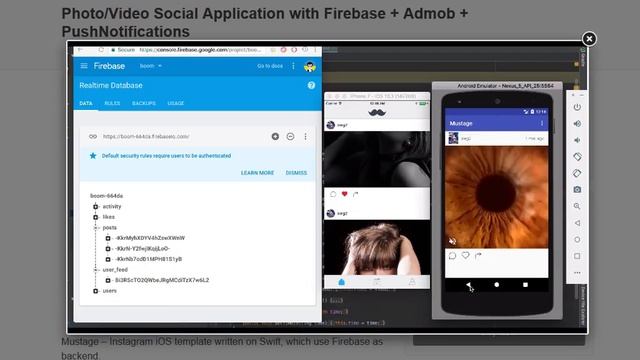Add a child node with plus icon

[x=275, y=136]
